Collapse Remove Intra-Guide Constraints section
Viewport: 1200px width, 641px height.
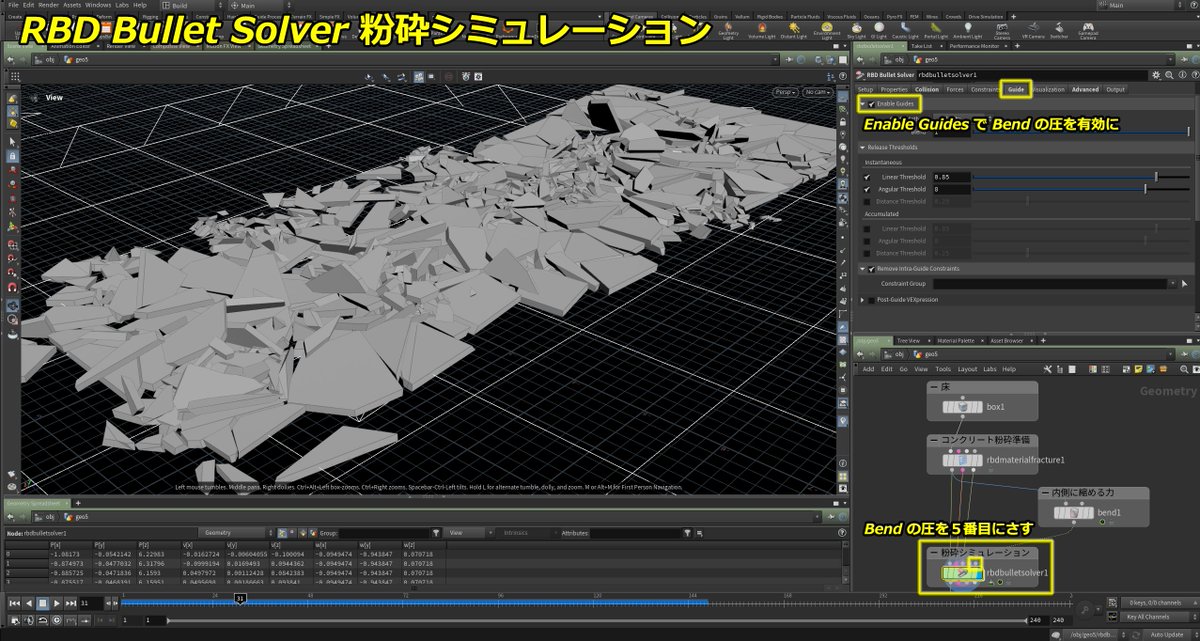862,269
